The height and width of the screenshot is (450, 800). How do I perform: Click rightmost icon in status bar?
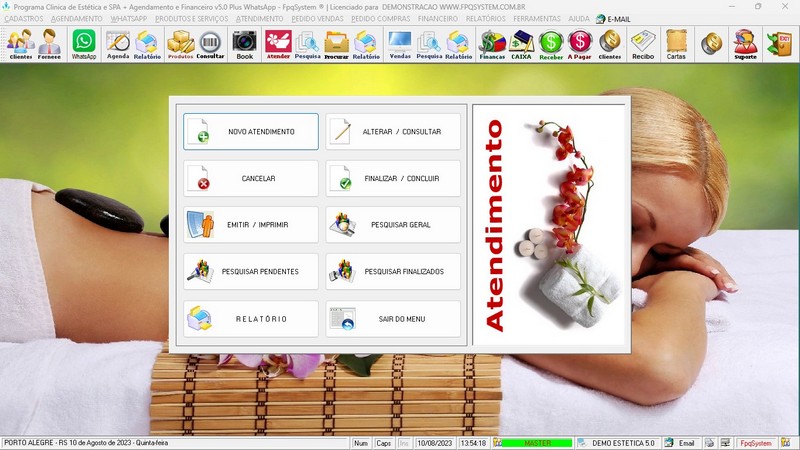click(x=786, y=443)
